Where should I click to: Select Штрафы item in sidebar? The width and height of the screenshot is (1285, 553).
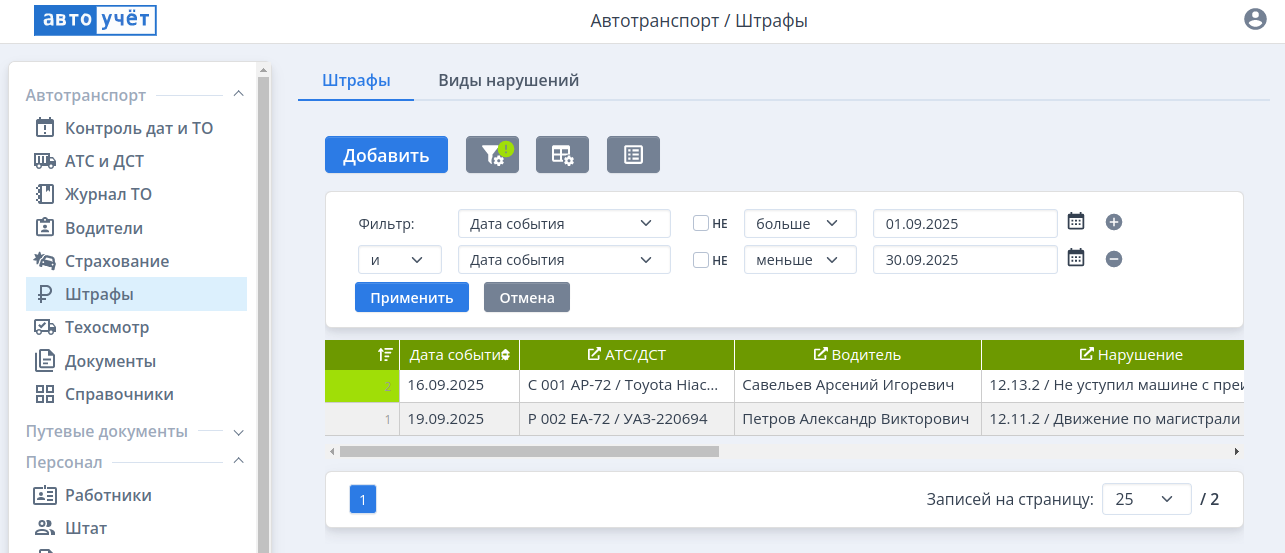pyautogui.click(x=136, y=294)
